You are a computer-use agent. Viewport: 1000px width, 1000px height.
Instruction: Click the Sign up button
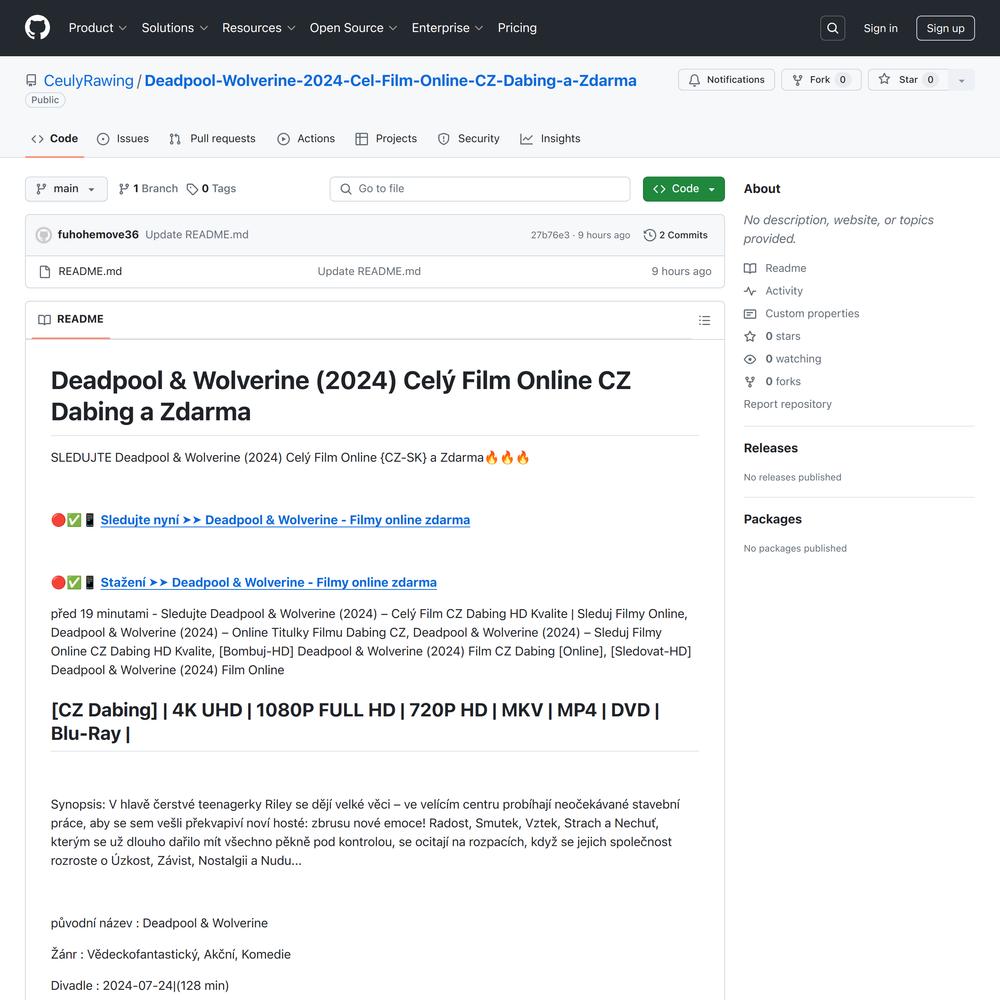pyautogui.click(x=945, y=28)
